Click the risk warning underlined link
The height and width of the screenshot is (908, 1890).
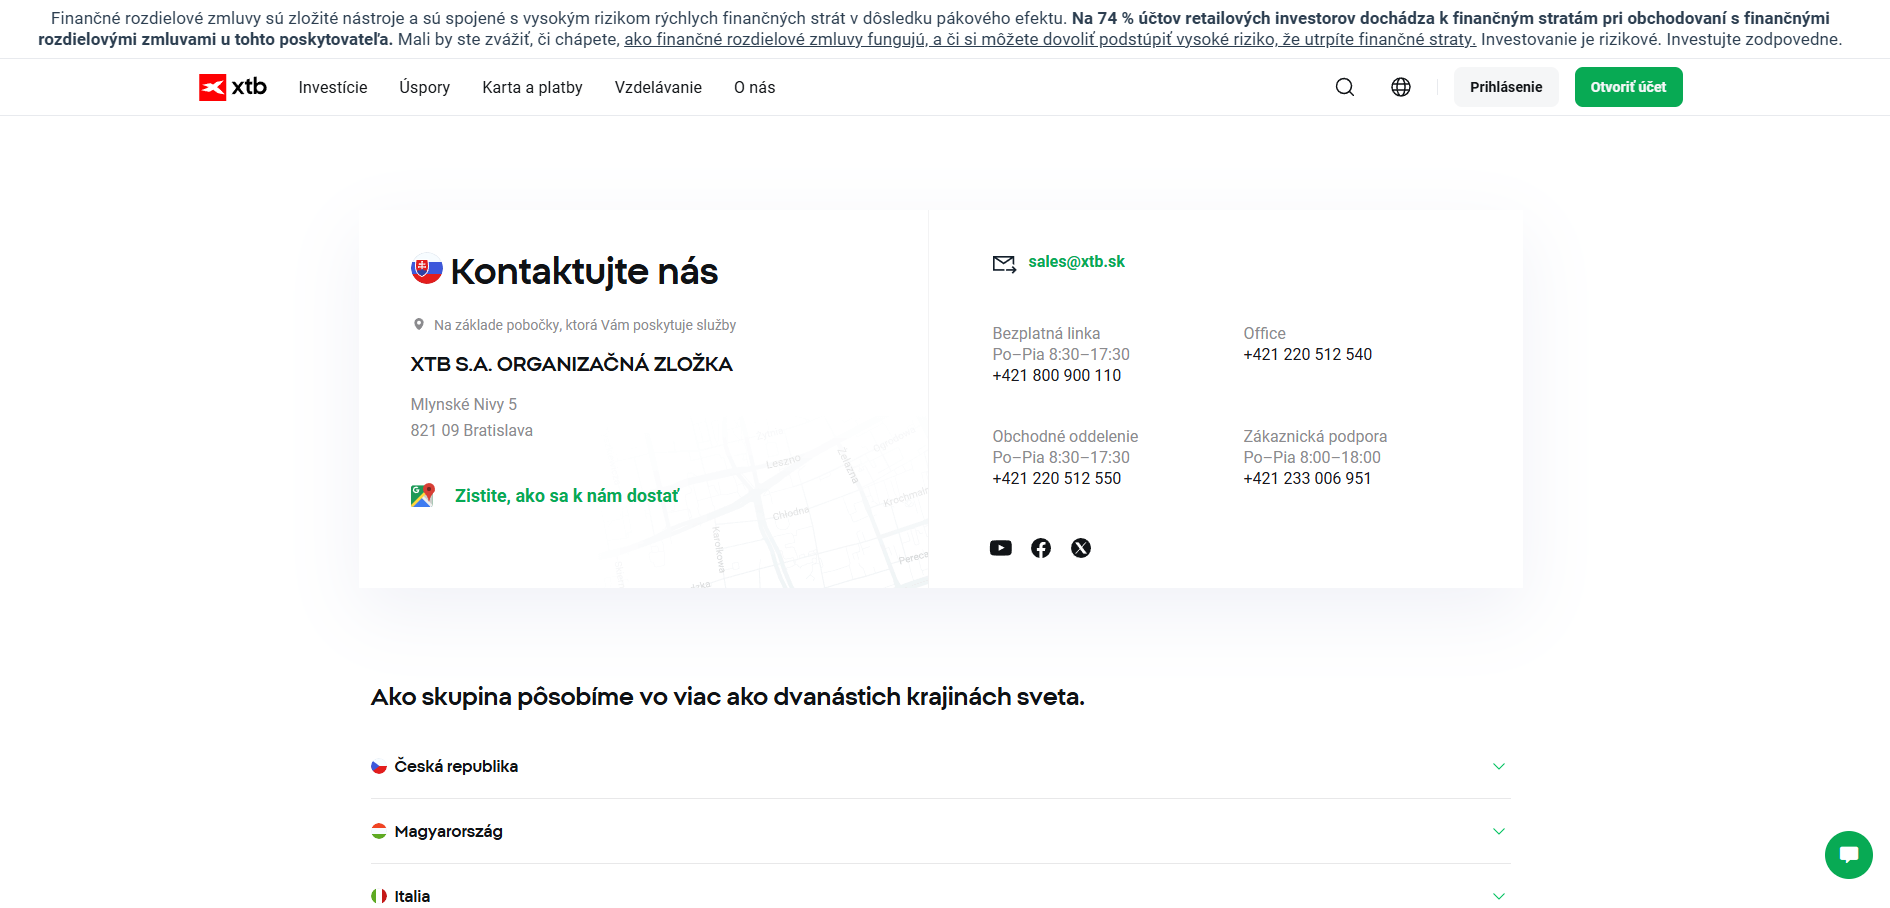click(x=1050, y=40)
